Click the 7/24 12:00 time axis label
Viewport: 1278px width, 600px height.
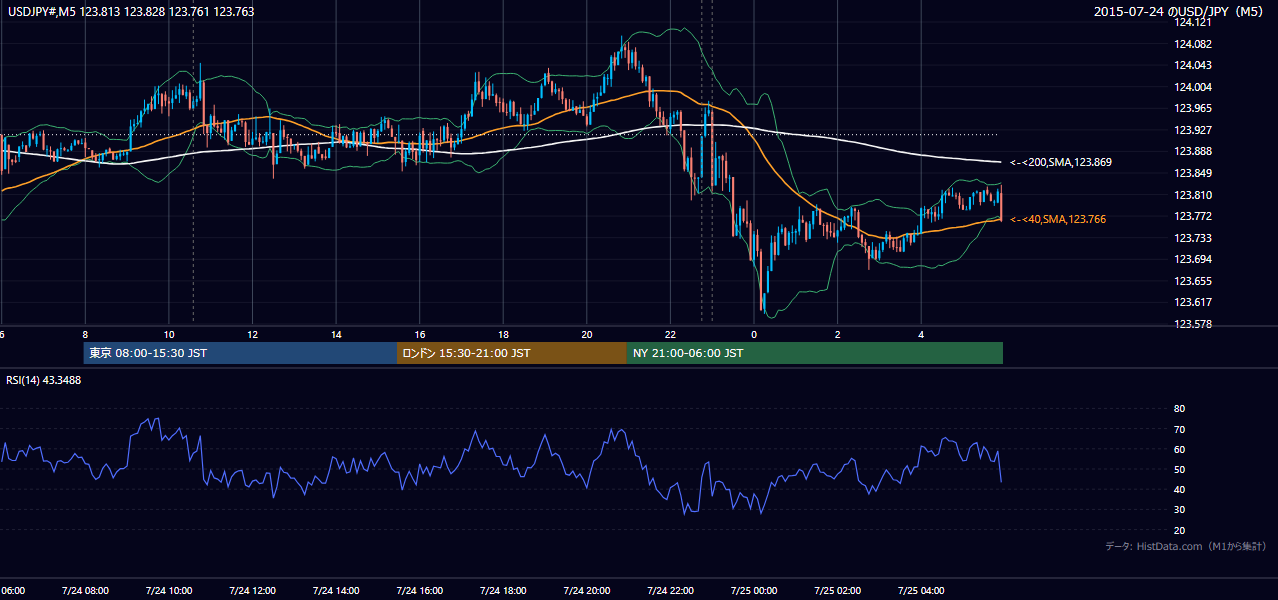tap(252, 591)
